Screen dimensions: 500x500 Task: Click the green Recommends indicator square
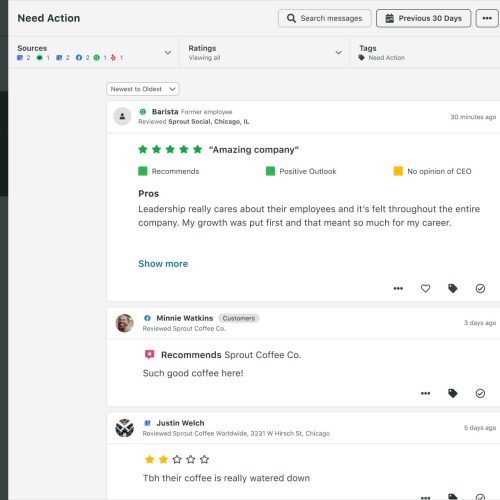[x=143, y=171]
